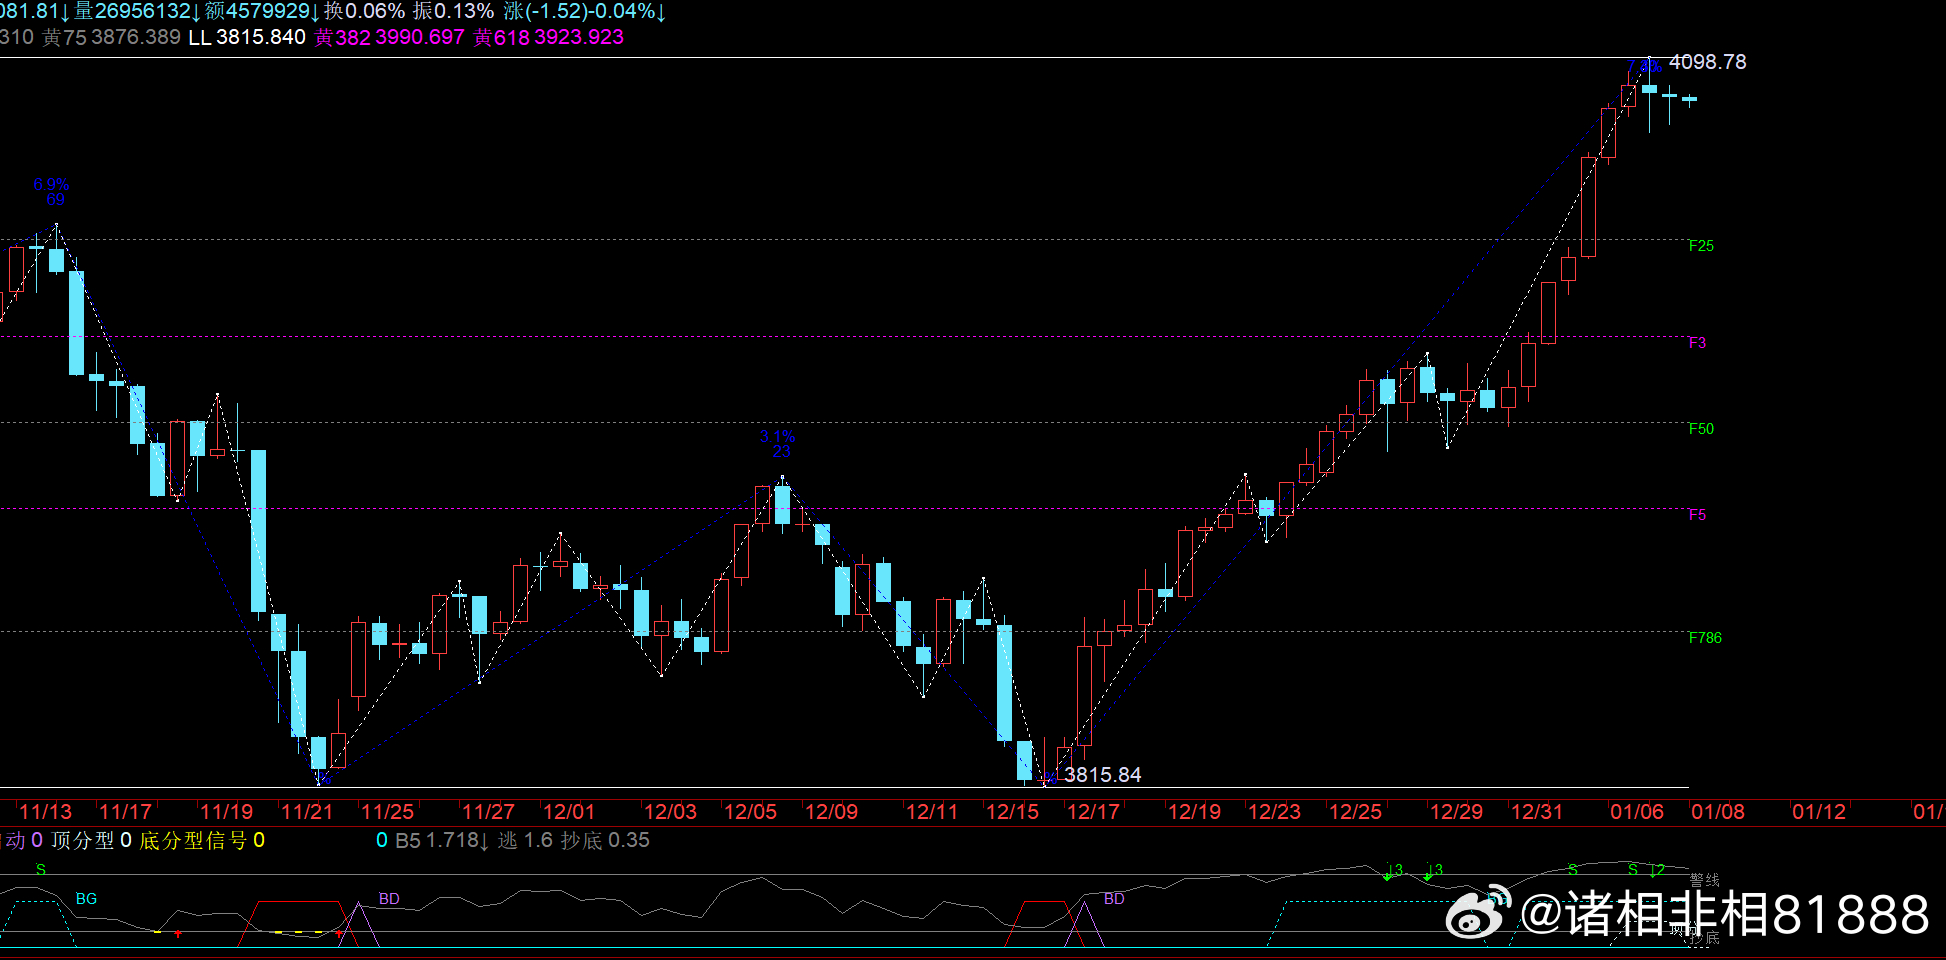
Task: Click the 12/01 date on the time axis
Action: [569, 812]
